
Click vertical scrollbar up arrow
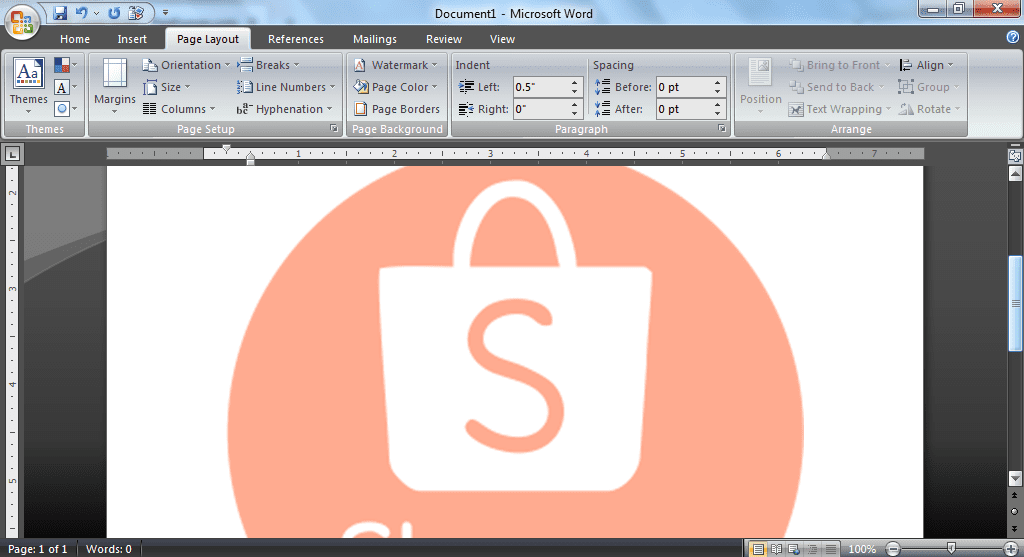pos(1015,174)
